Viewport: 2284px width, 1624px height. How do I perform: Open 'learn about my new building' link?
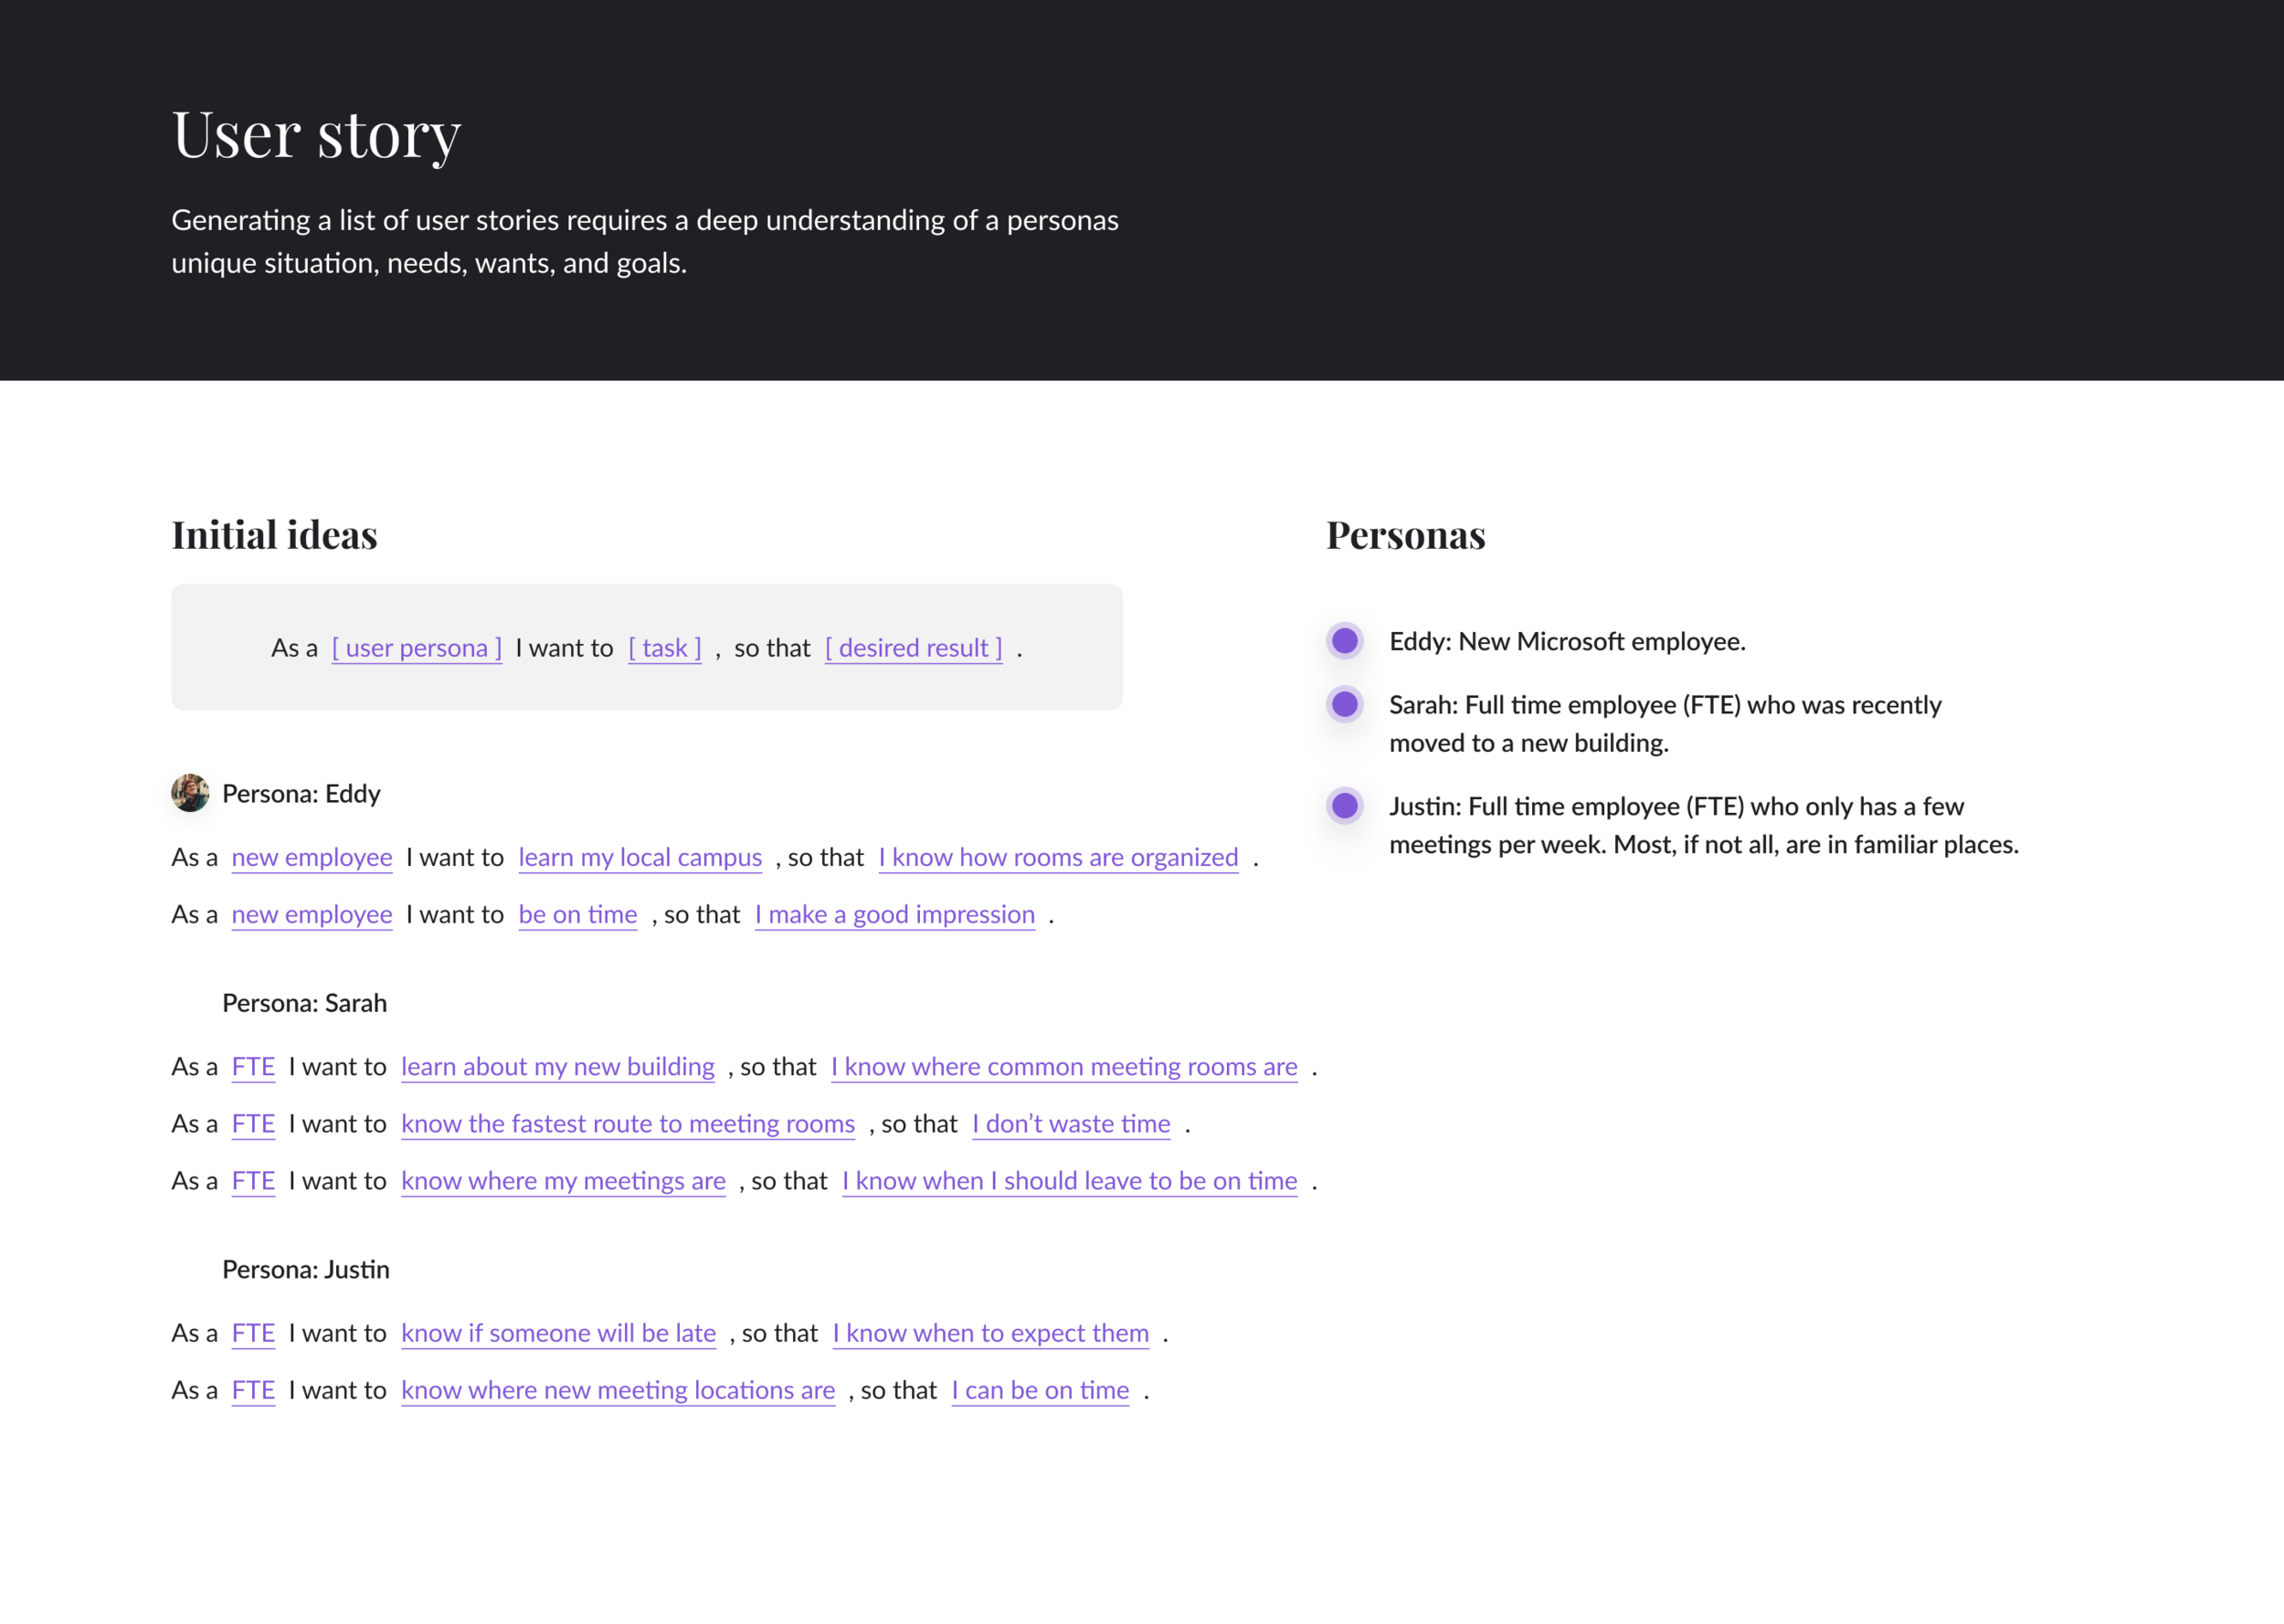coord(558,1067)
